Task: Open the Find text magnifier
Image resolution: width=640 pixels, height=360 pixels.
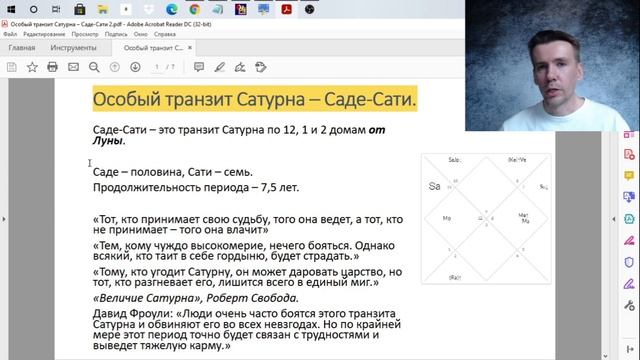Action: coord(94,67)
